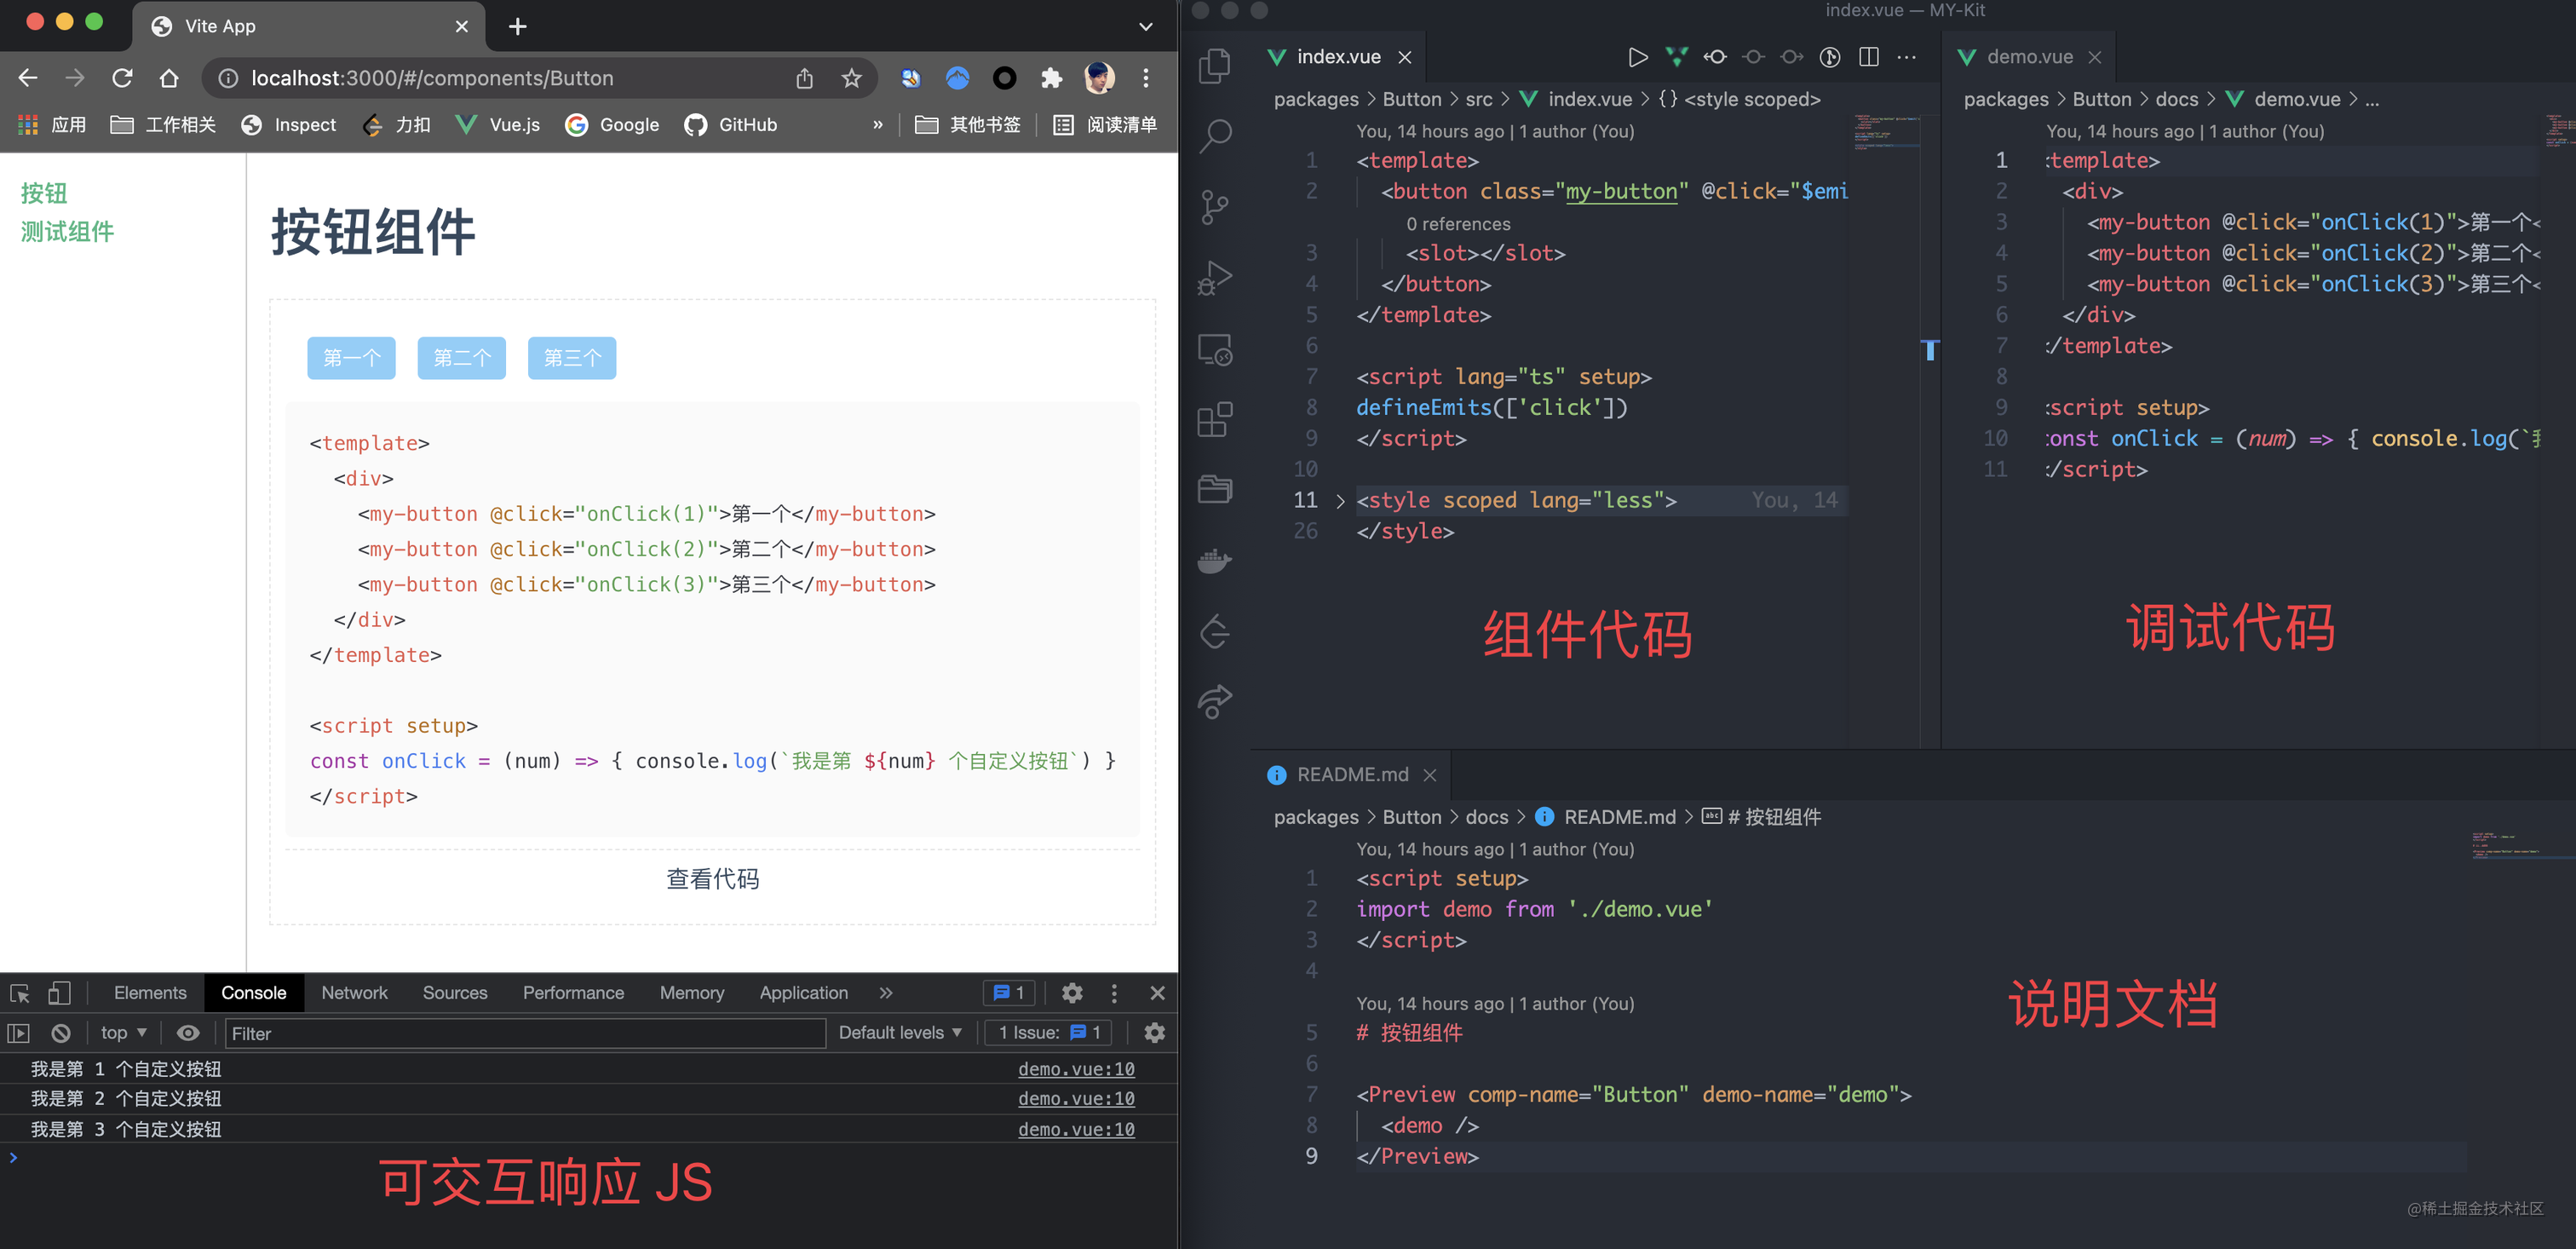Focus the console Filter input field
The image size is (2576, 1249).
click(524, 1033)
